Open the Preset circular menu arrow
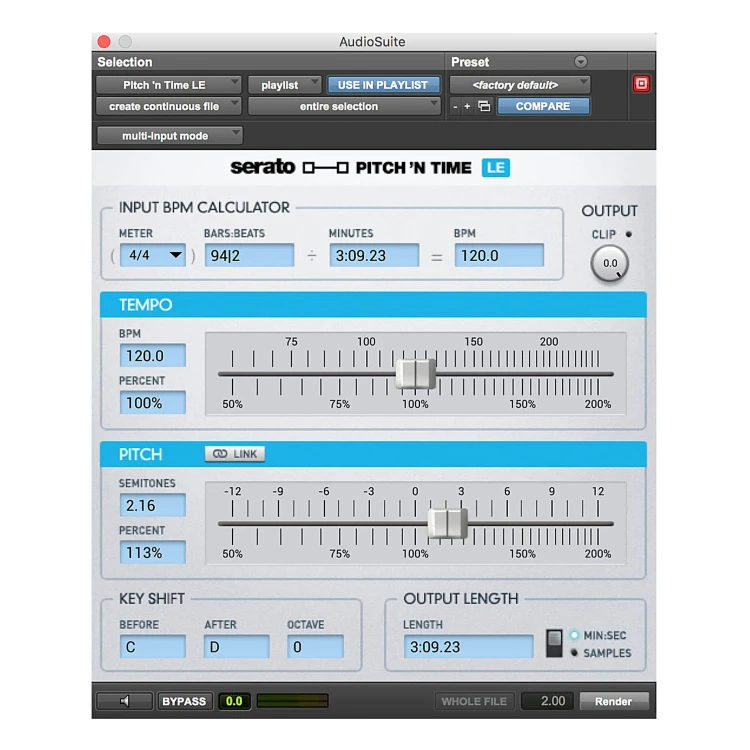 [x=580, y=62]
